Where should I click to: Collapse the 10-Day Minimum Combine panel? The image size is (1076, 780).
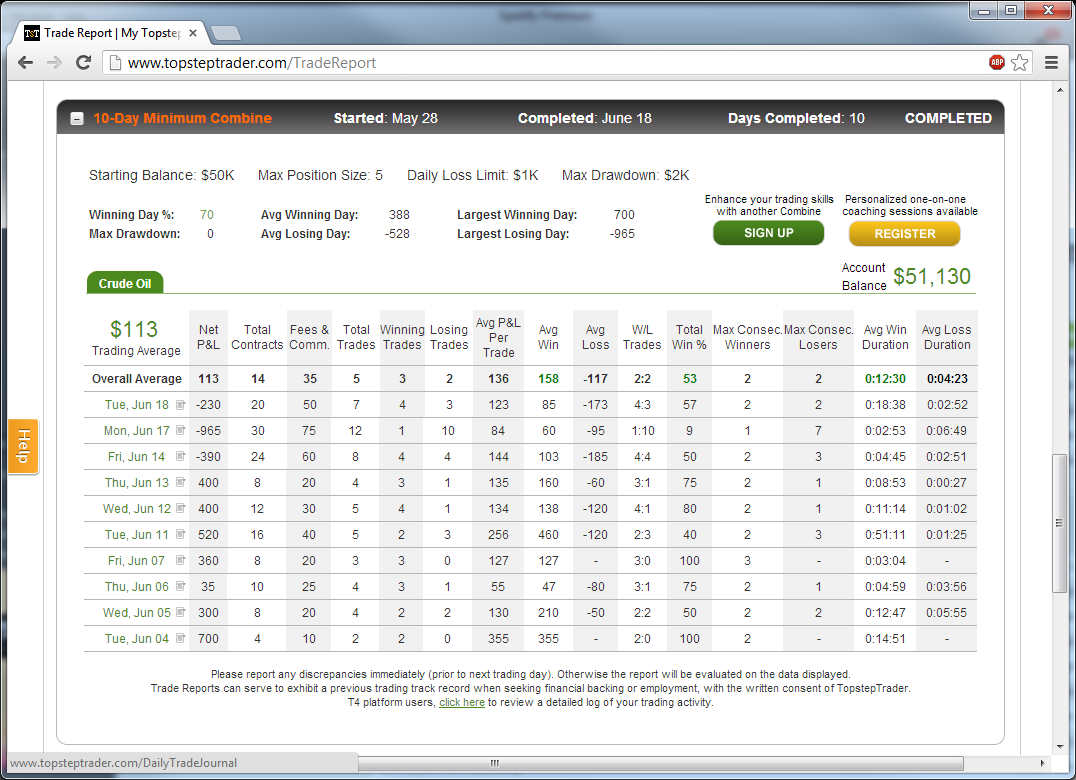(77, 119)
